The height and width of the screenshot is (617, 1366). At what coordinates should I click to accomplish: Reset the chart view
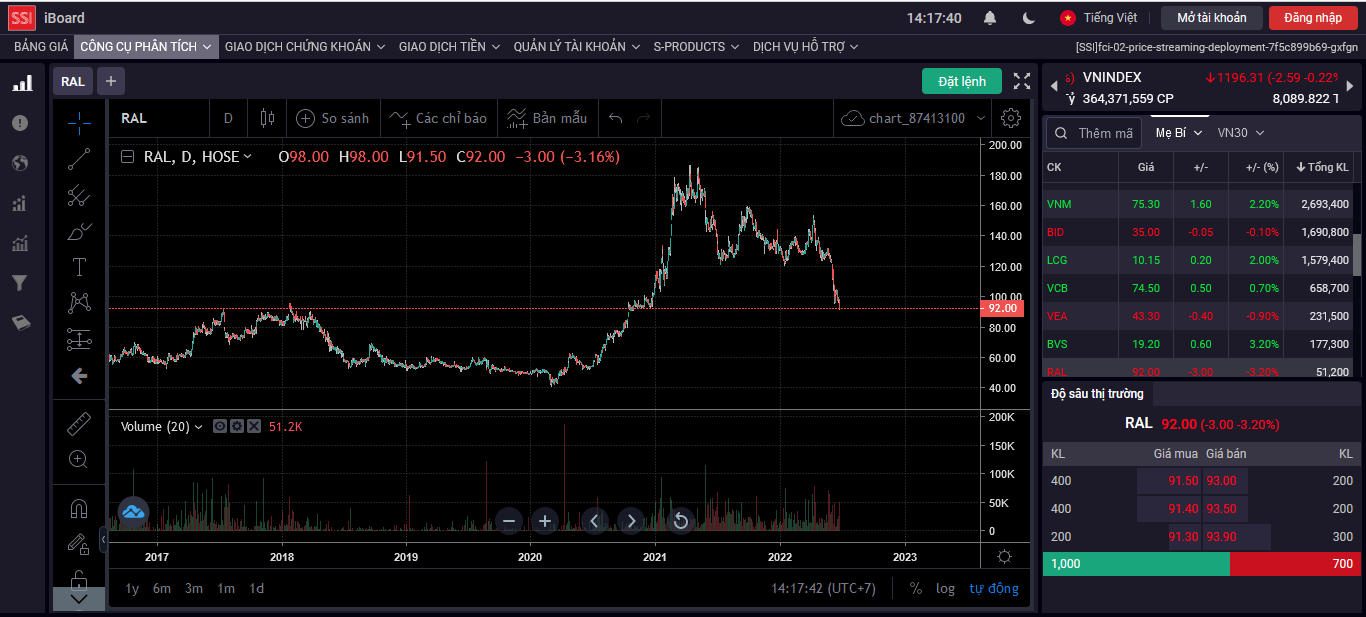pos(680,520)
